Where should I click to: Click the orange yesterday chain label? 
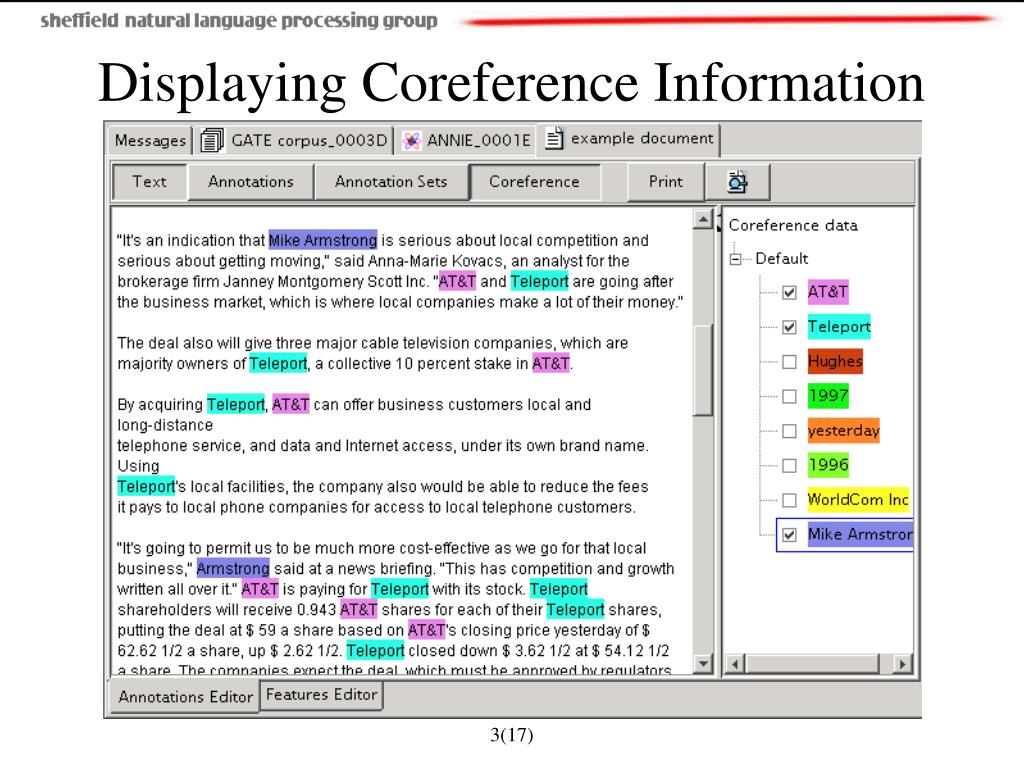click(844, 430)
